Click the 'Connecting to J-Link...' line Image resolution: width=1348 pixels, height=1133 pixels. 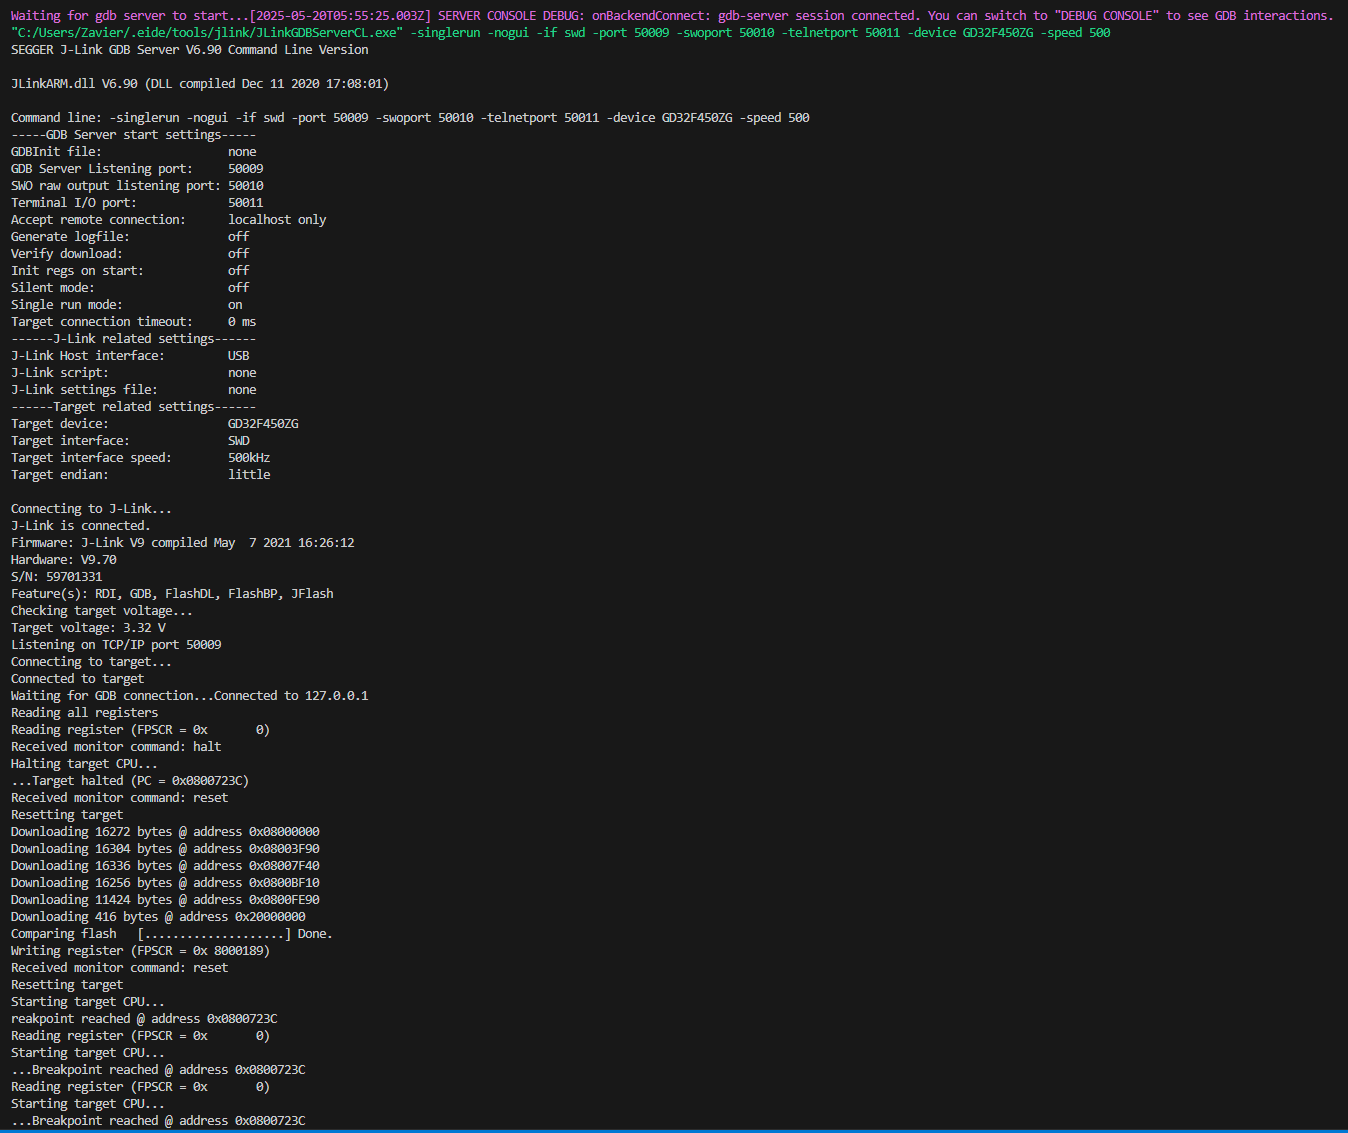[x=91, y=509]
